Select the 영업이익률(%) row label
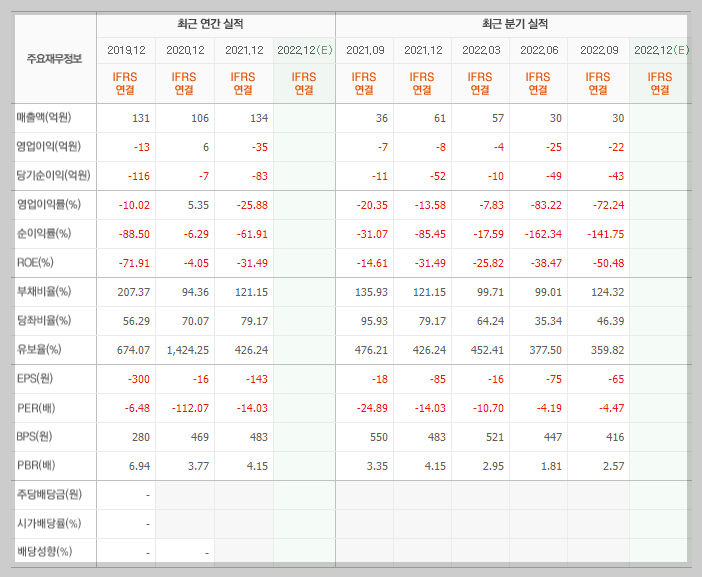Screen dimensions: 702x577 tap(49, 205)
